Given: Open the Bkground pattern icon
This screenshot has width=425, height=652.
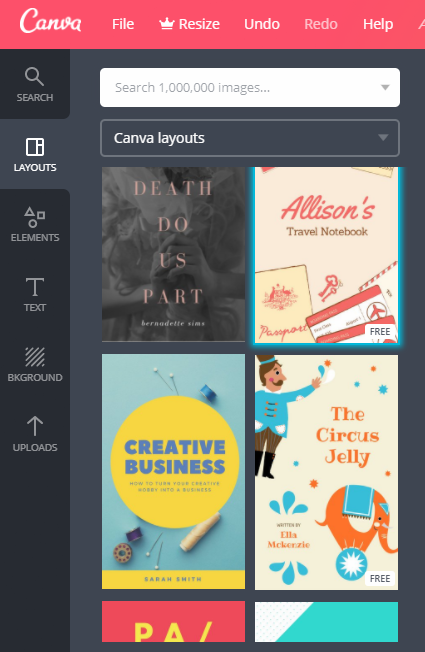Looking at the screenshot, I should pos(35,357).
